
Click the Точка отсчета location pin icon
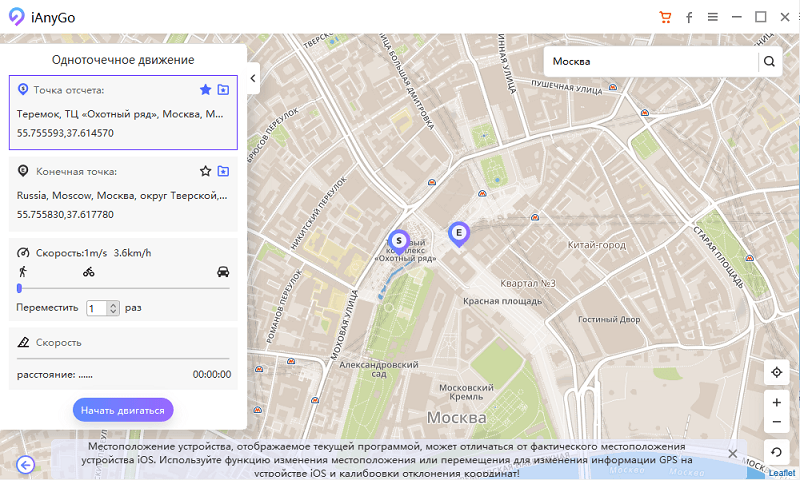[x=22, y=89]
